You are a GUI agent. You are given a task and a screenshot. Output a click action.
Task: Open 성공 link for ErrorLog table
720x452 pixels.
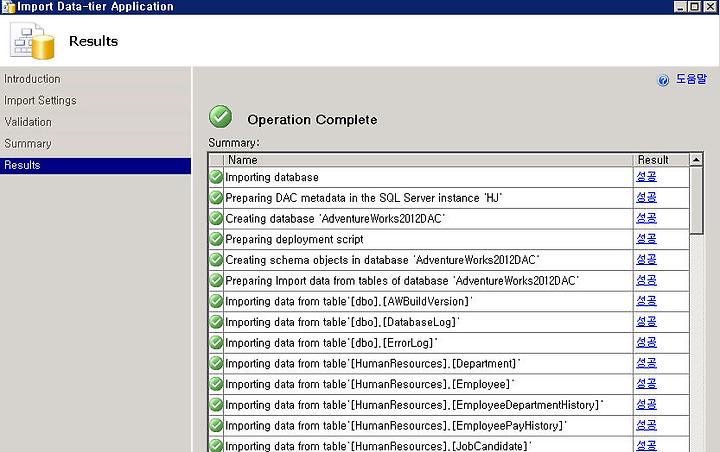[646, 342]
